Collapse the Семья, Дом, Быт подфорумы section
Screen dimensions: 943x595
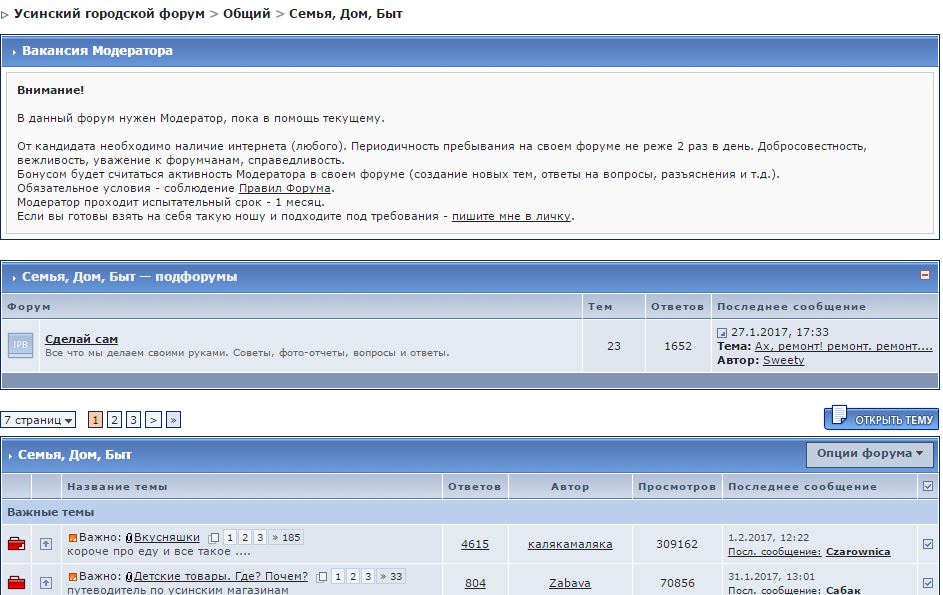(925, 275)
